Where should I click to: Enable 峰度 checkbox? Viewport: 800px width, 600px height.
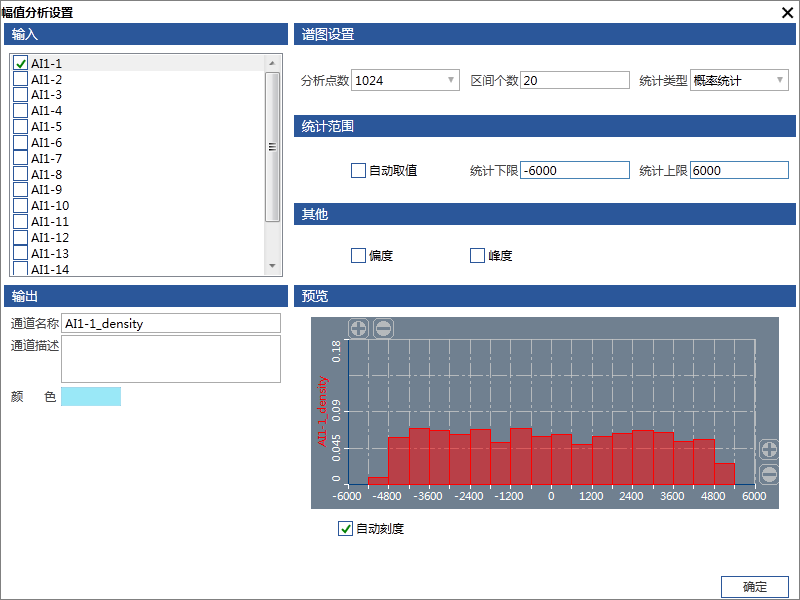point(477,255)
